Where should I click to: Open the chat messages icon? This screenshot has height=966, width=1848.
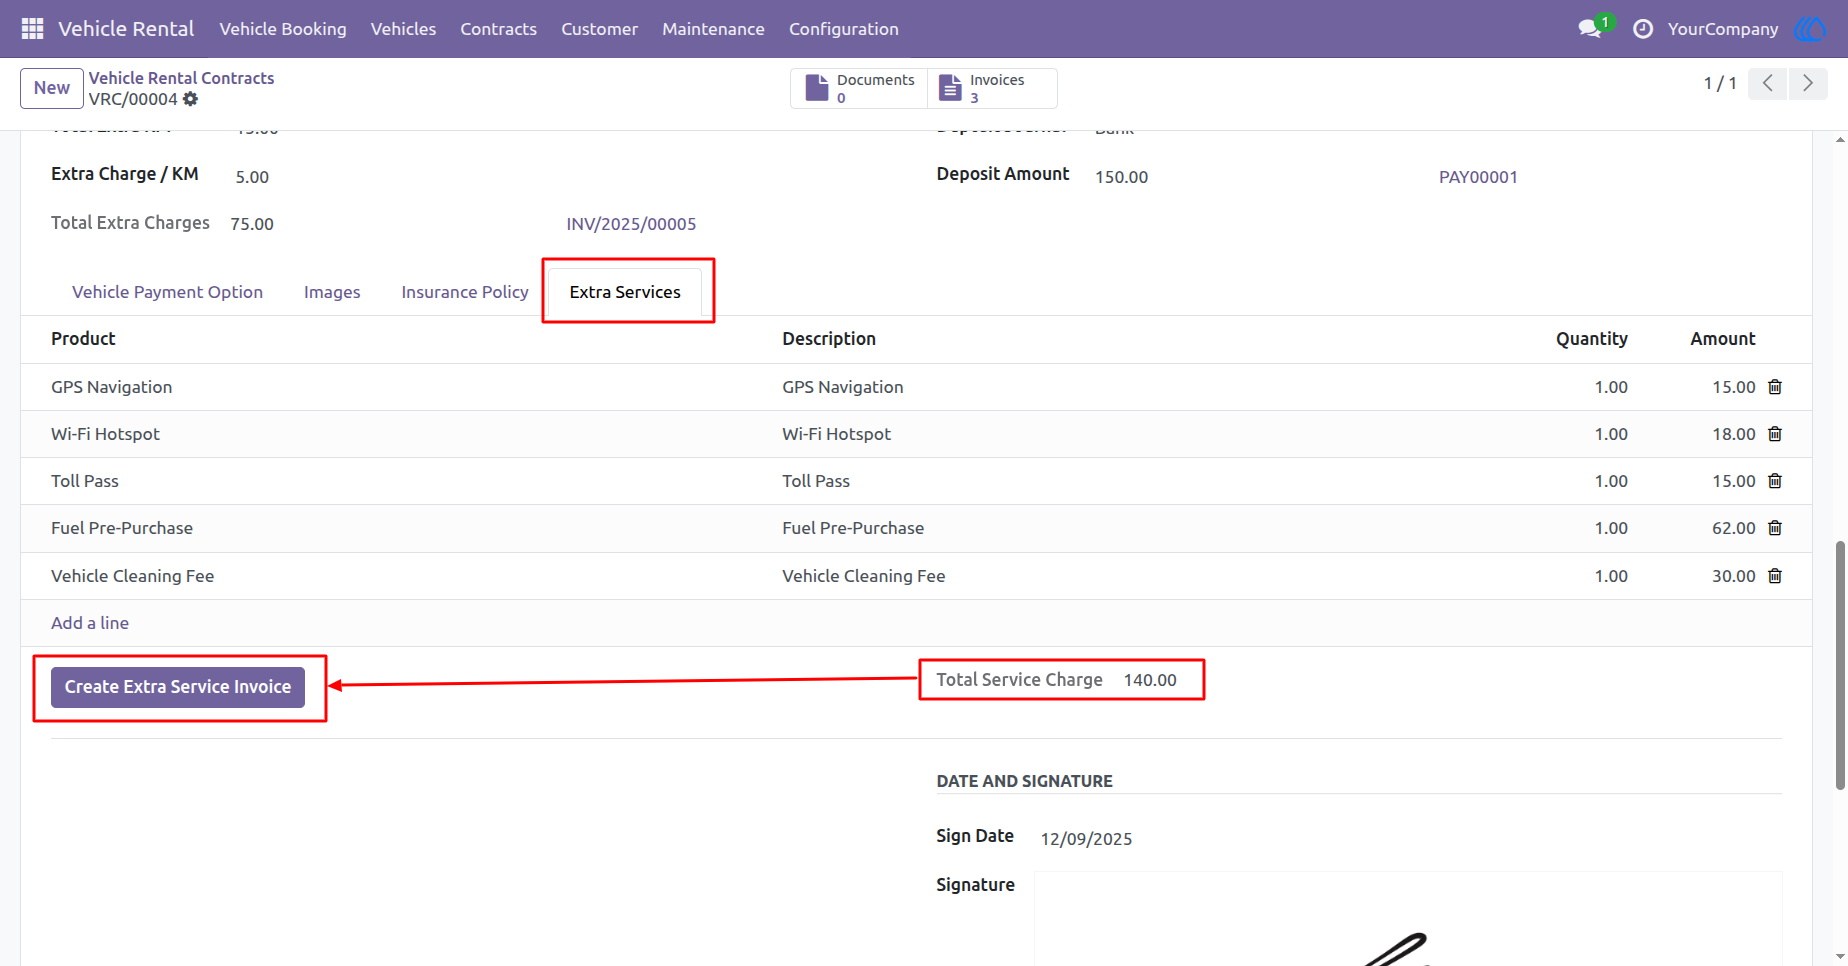coord(1590,28)
